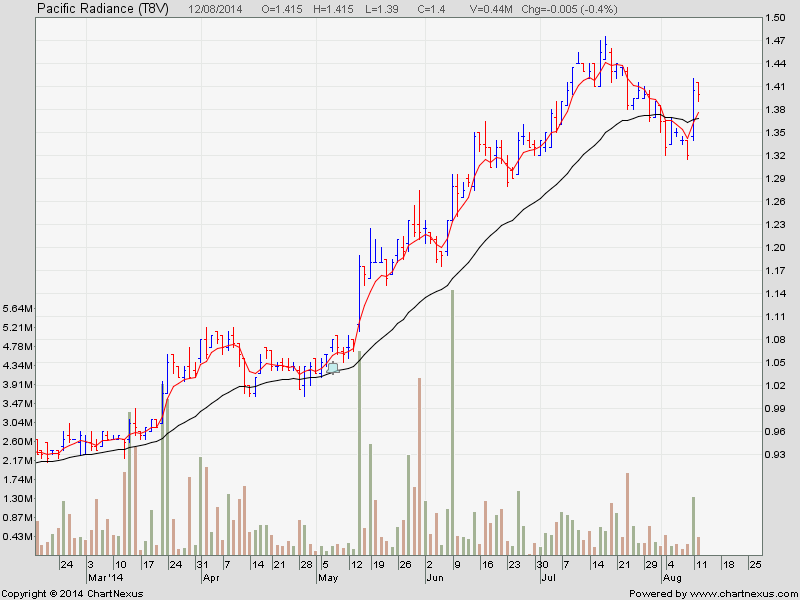The width and height of the screenshot is (800, 600).
Task: Click the Aug month label
Action: (671, 578)
